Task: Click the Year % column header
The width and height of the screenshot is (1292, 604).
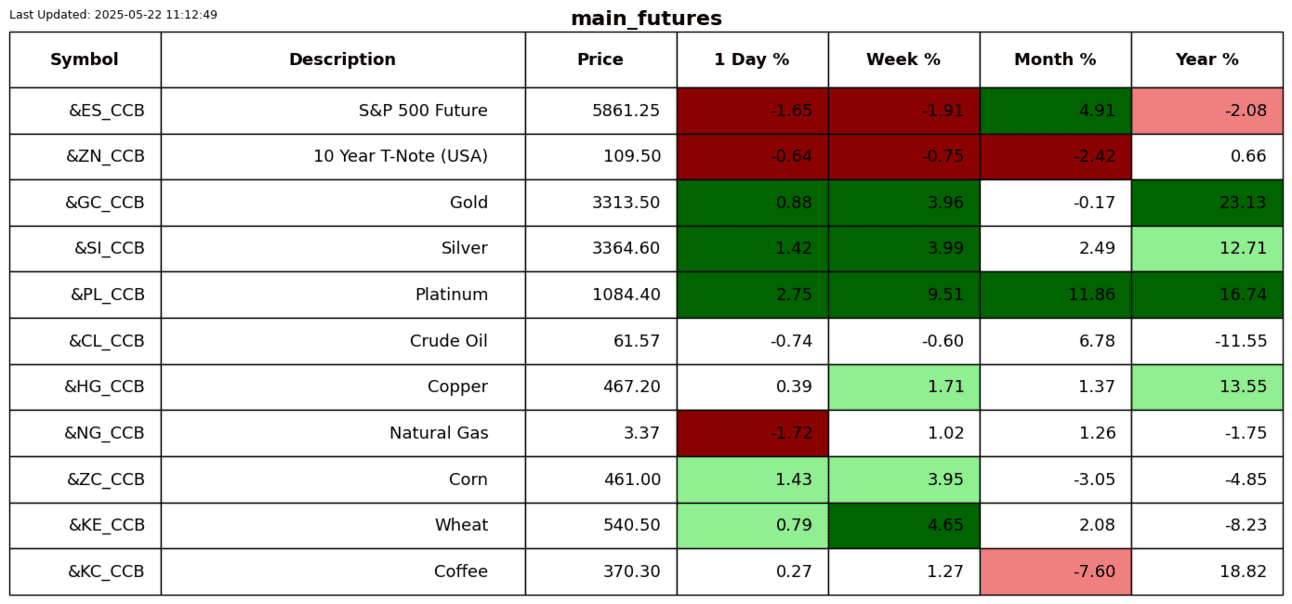Action: 1207,60
